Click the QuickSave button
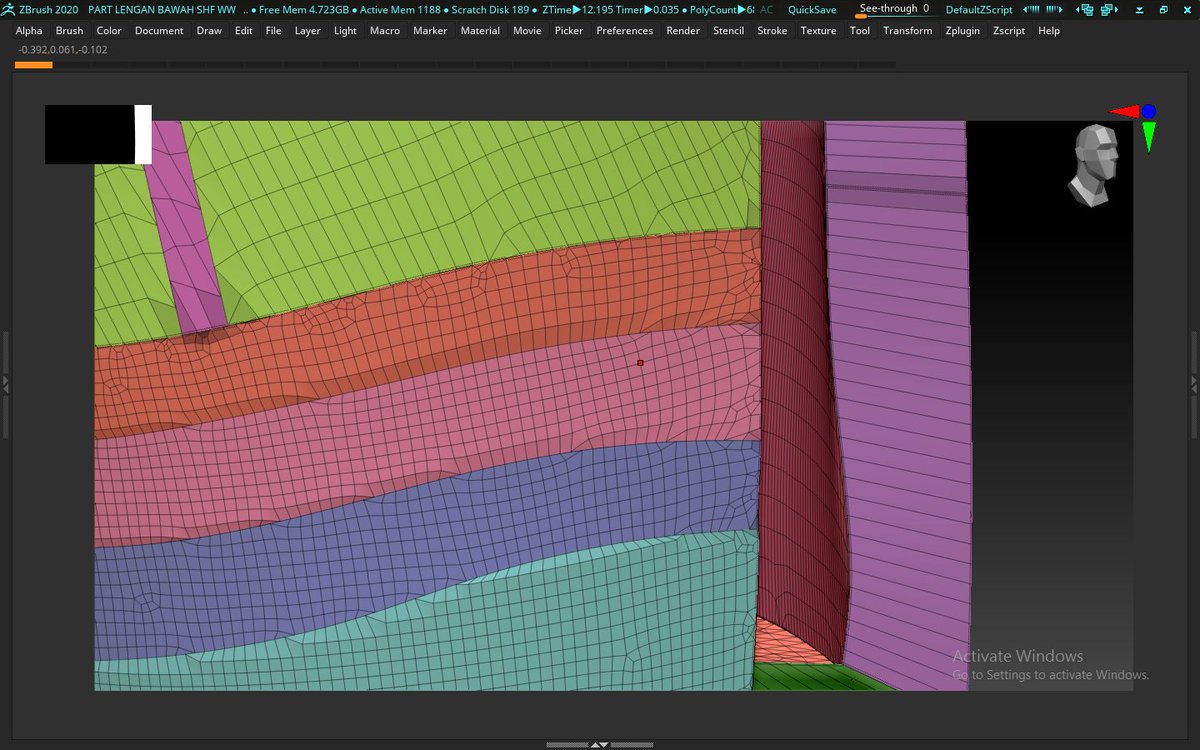1200x750 pixels. [812, 9]
